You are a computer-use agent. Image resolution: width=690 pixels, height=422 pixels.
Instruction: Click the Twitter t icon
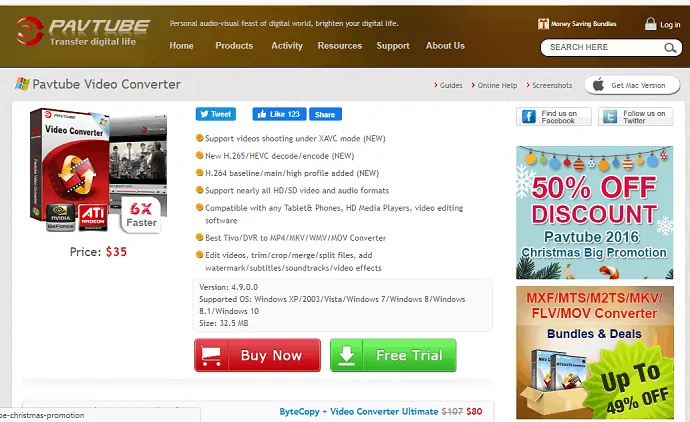[x=610, y=117]
